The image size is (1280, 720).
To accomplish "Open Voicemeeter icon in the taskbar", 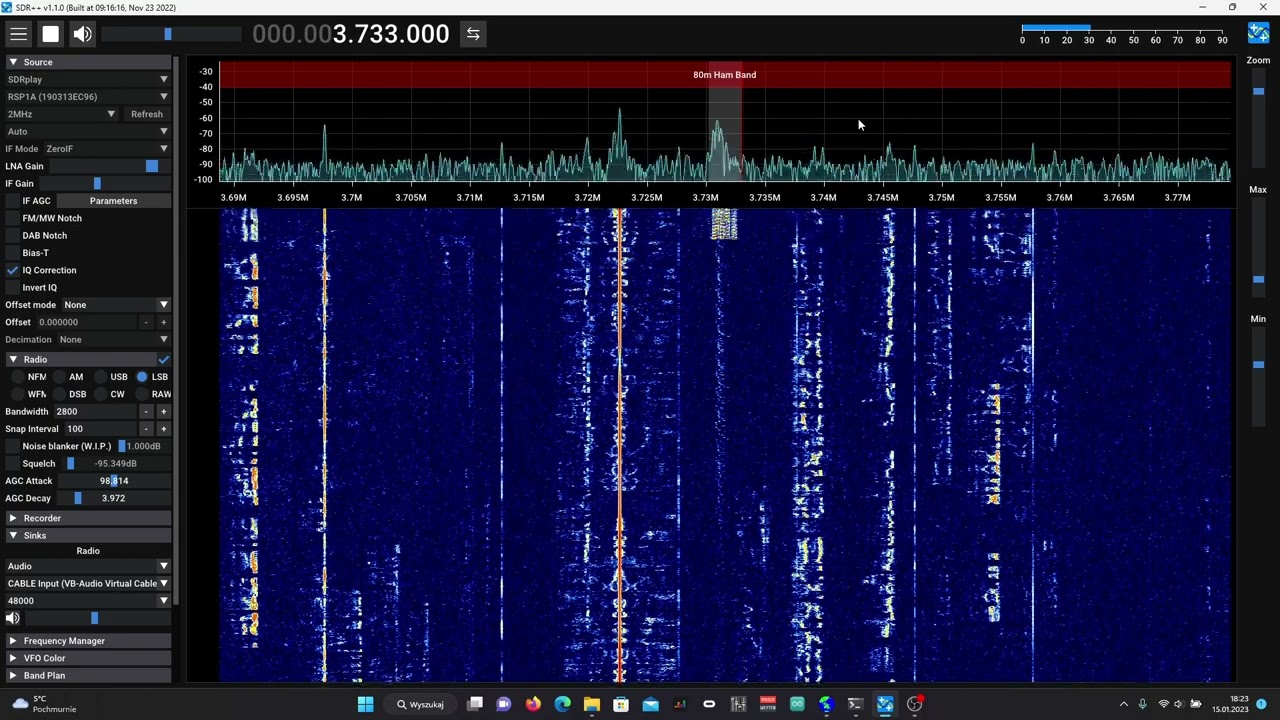I will pos(767,704).
